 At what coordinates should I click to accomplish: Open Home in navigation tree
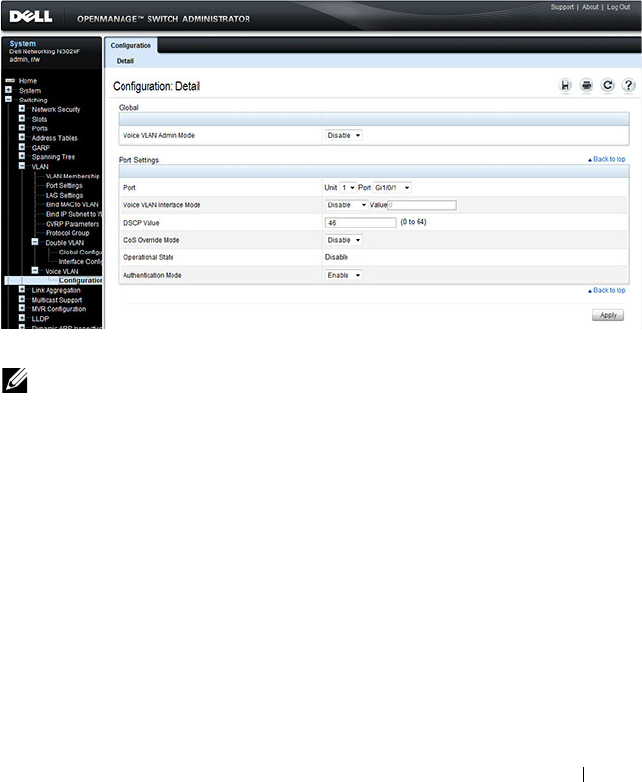[28, 81]
